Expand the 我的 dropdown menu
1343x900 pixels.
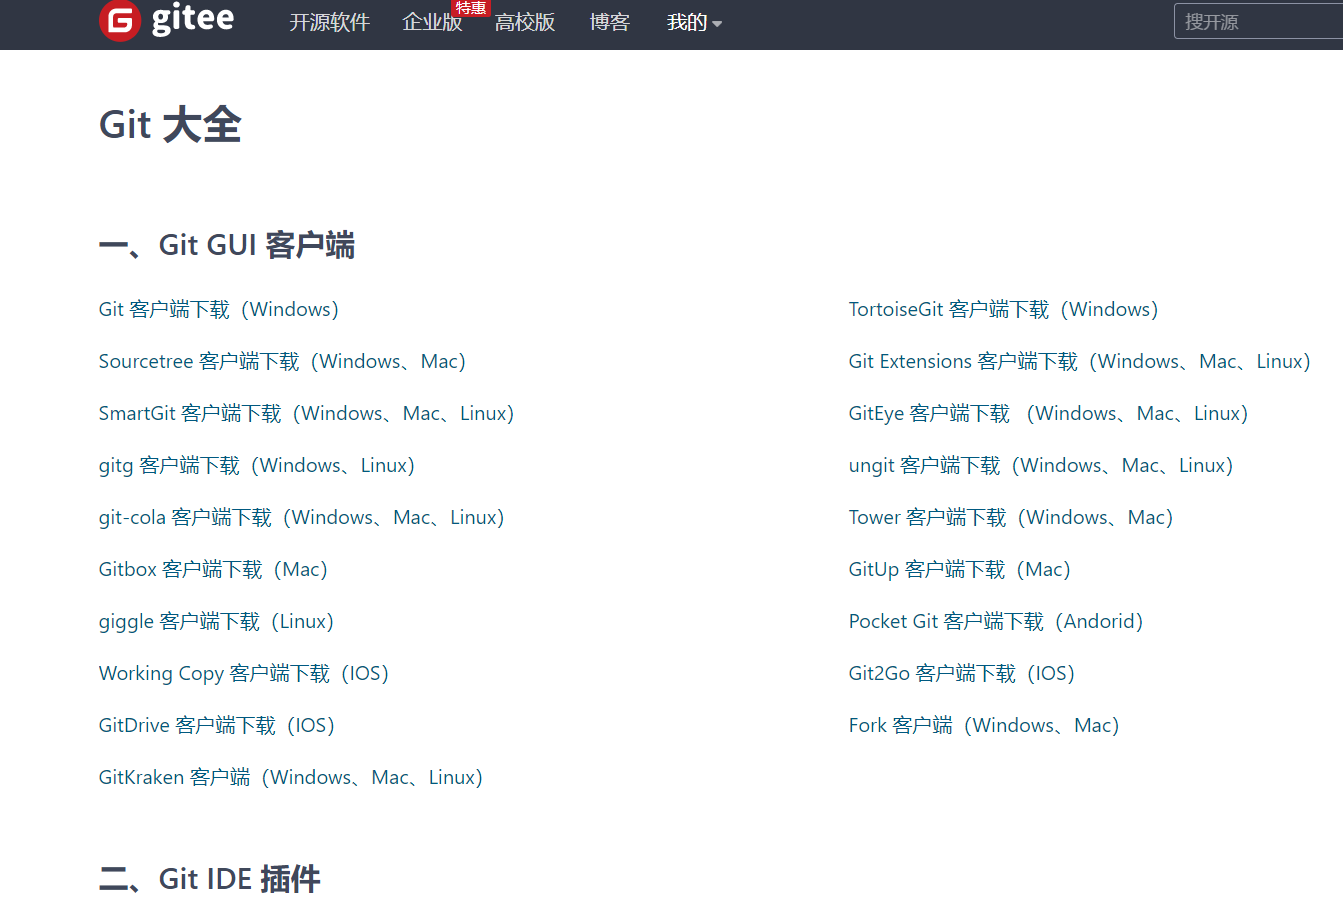click(x=694, y=22)
